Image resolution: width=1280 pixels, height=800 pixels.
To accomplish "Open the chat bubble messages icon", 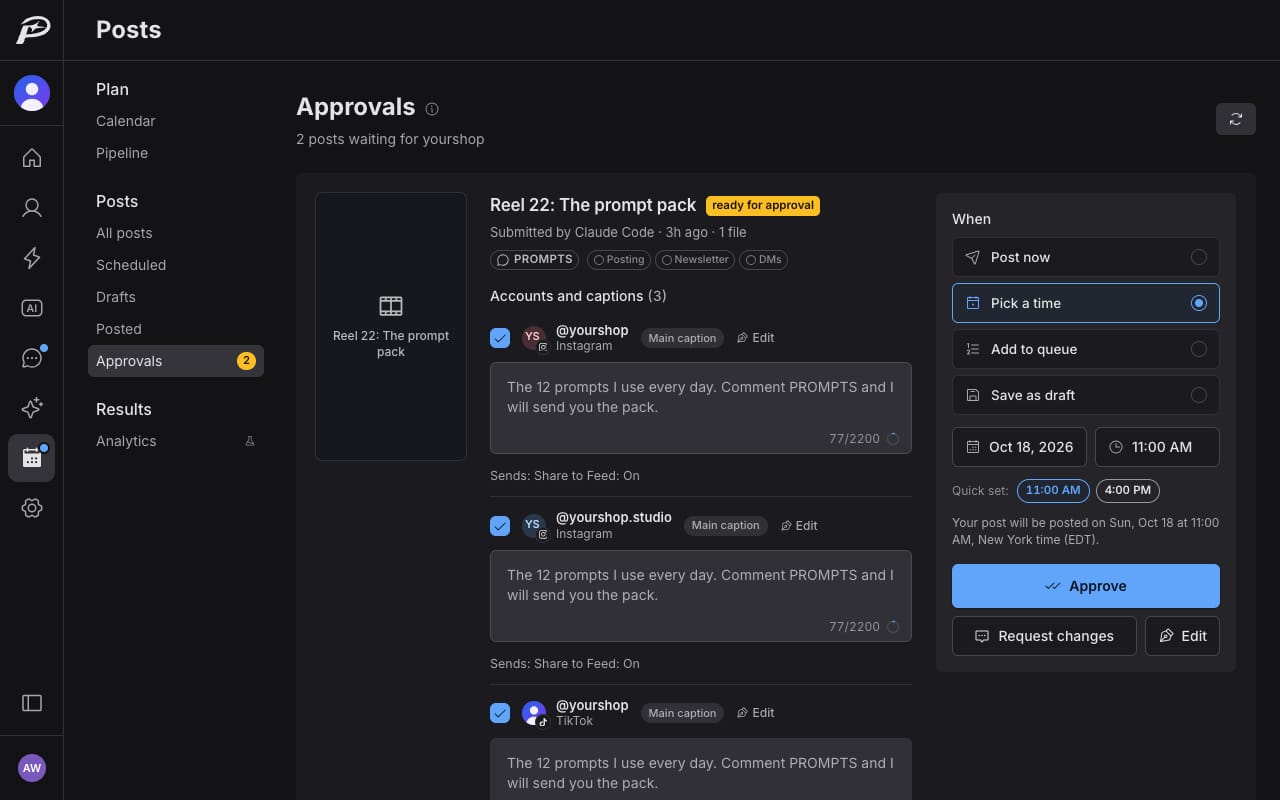I will tap(32, 358).
